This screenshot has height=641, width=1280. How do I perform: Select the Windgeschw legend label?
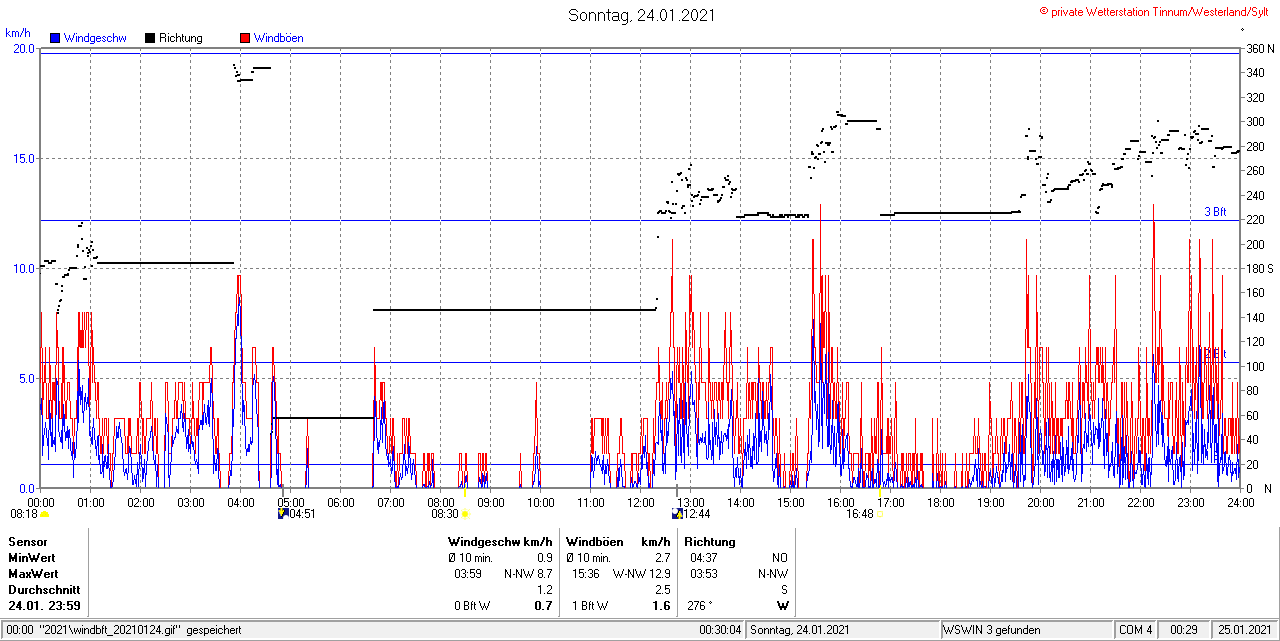[95, 38]
